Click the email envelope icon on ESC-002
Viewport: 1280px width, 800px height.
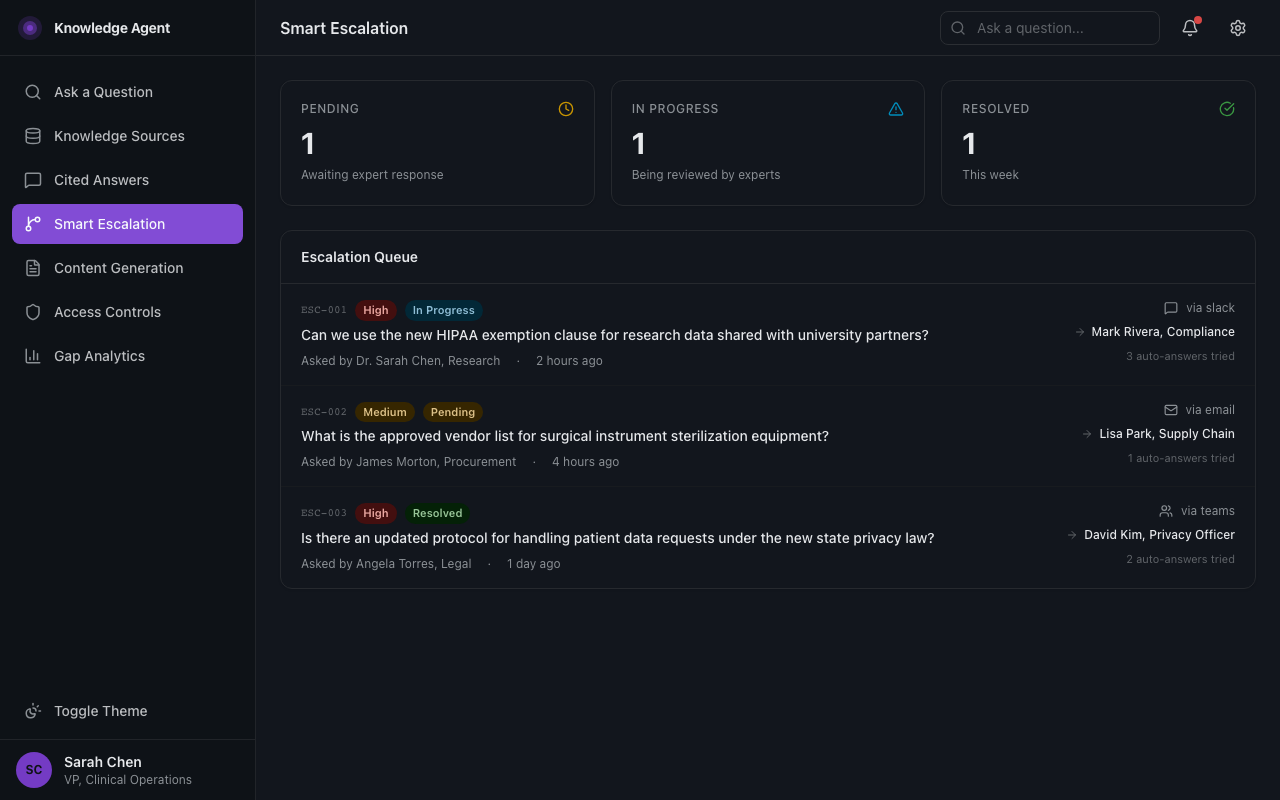[1170, 409]
